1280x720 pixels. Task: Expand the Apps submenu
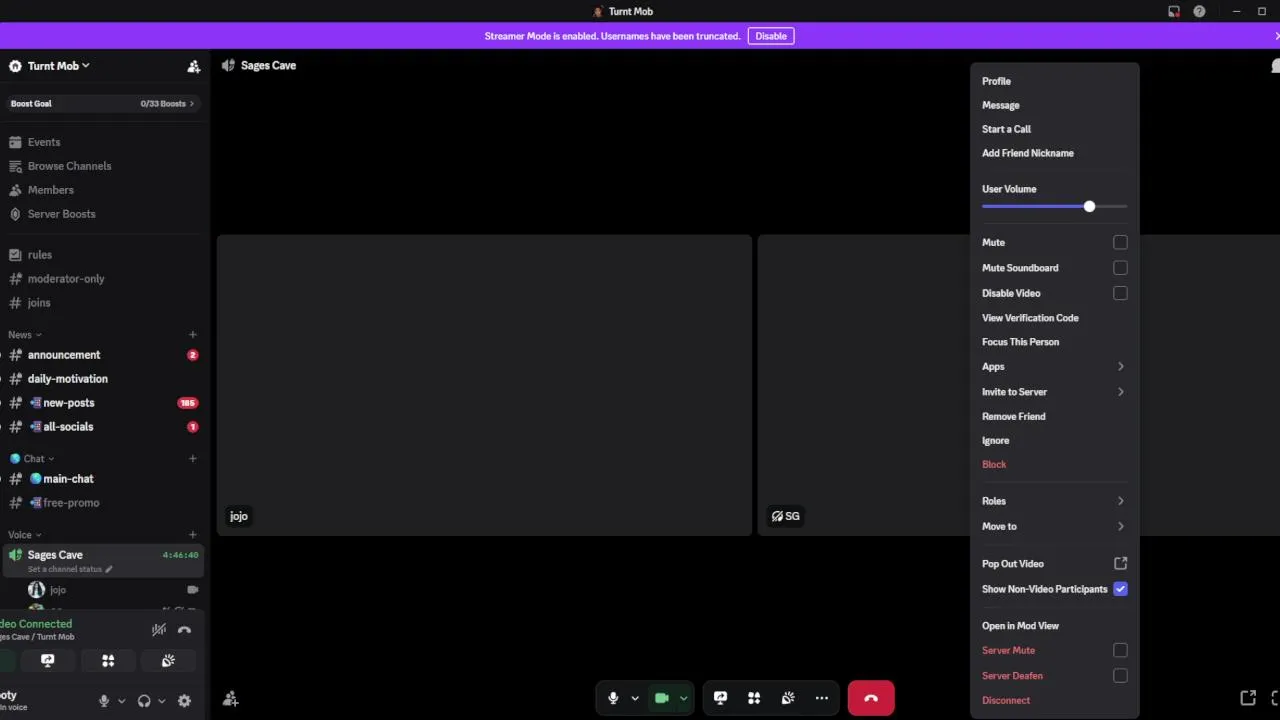pyautogui.click(x=1054, y=367)
